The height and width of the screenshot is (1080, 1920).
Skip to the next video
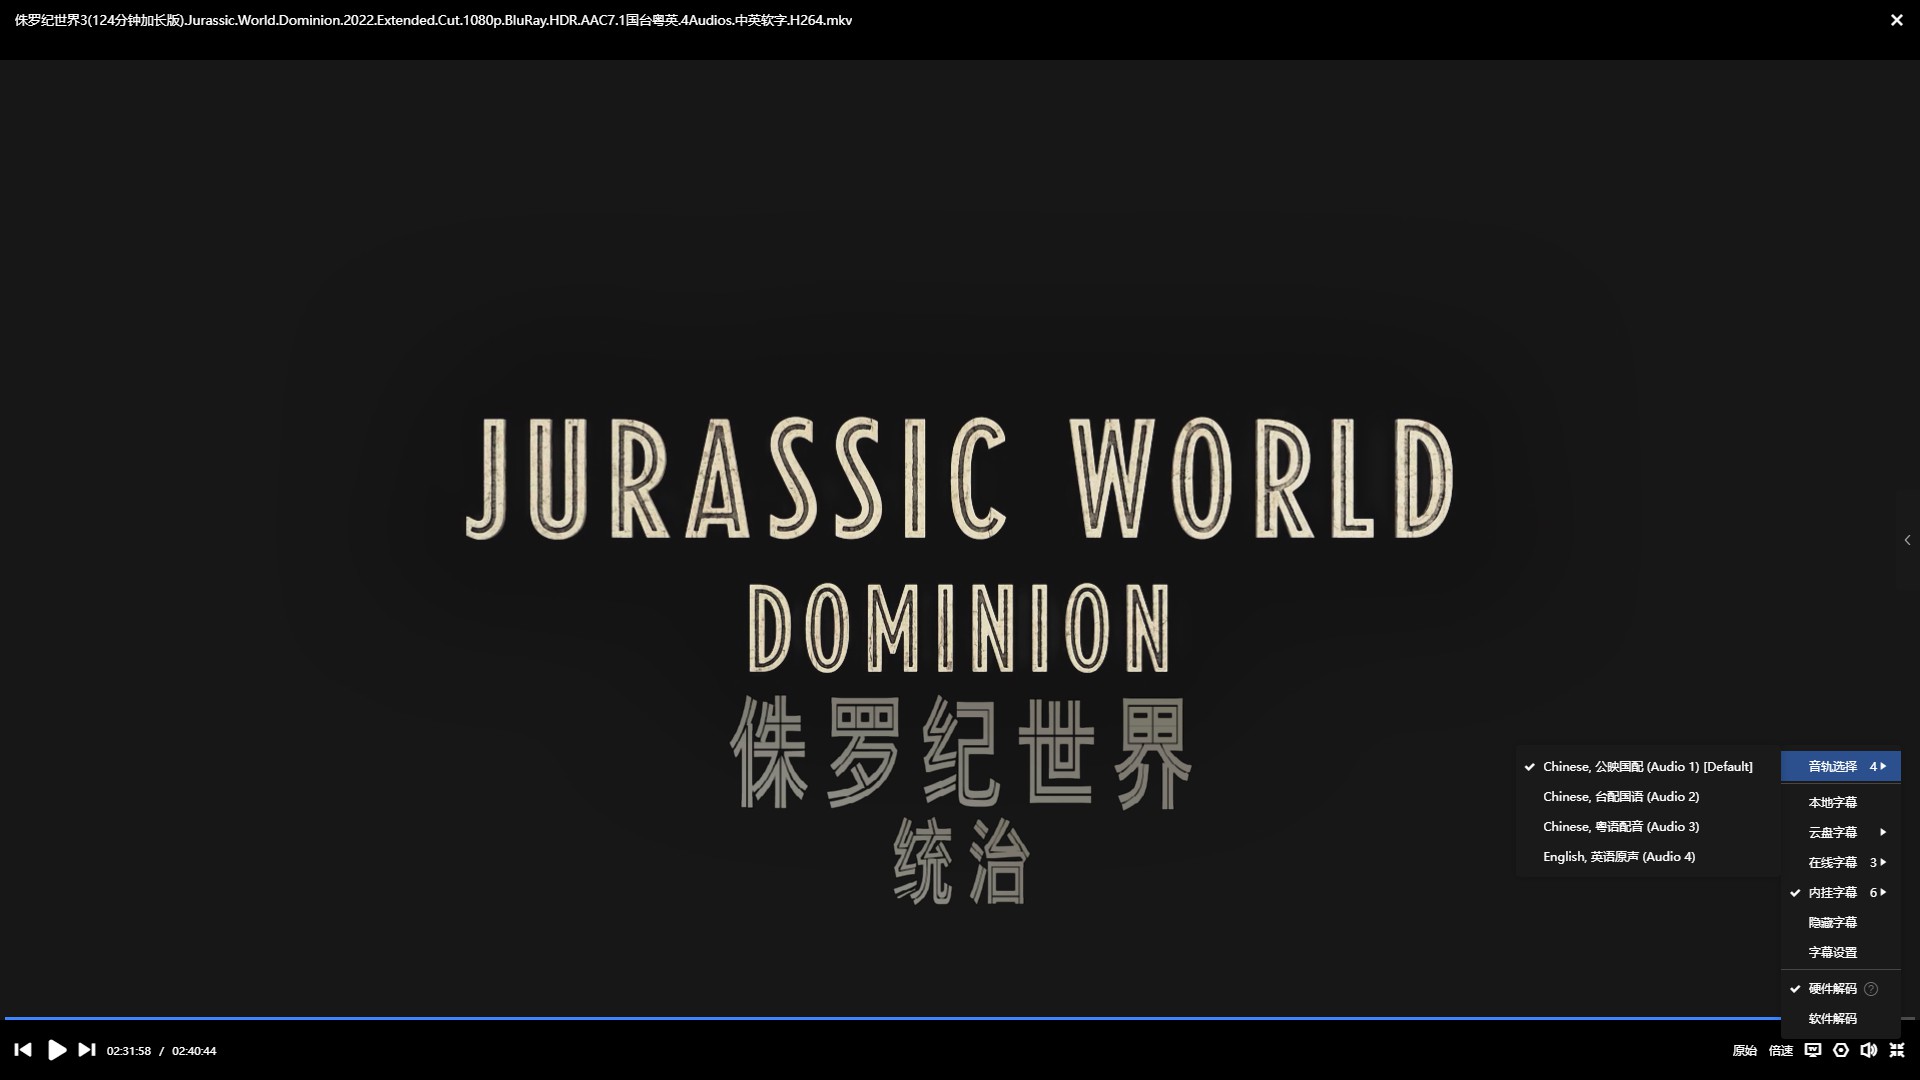point(87,1050)
